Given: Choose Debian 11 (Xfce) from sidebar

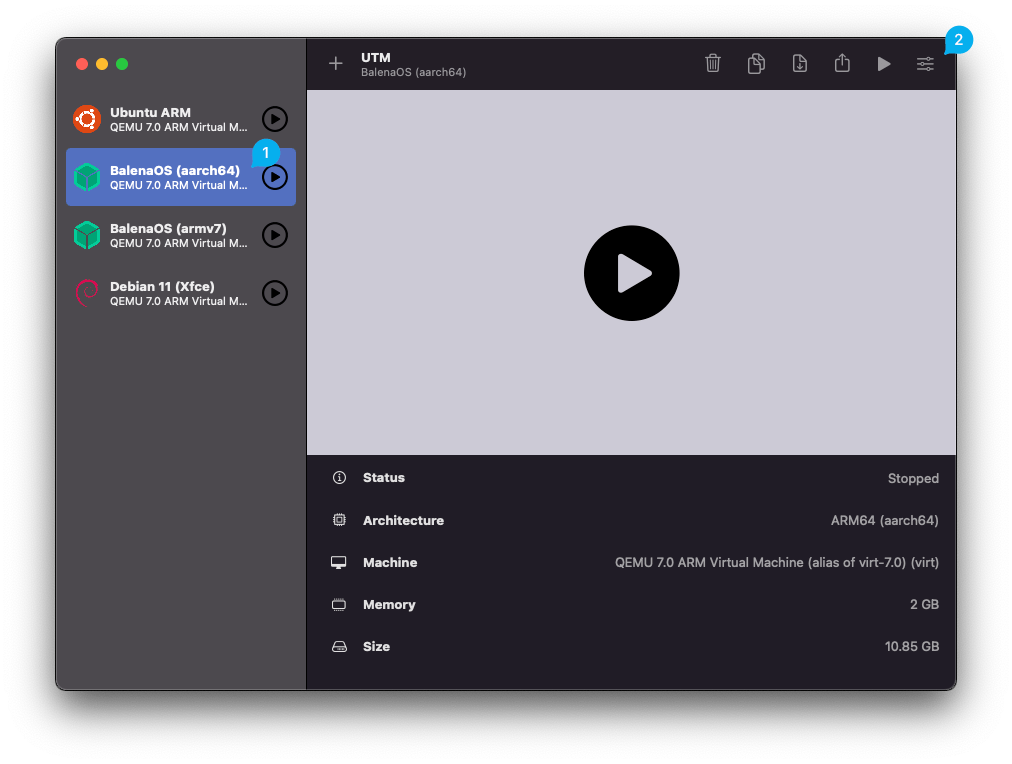Looking at the screenshot, I should point(165,293).
